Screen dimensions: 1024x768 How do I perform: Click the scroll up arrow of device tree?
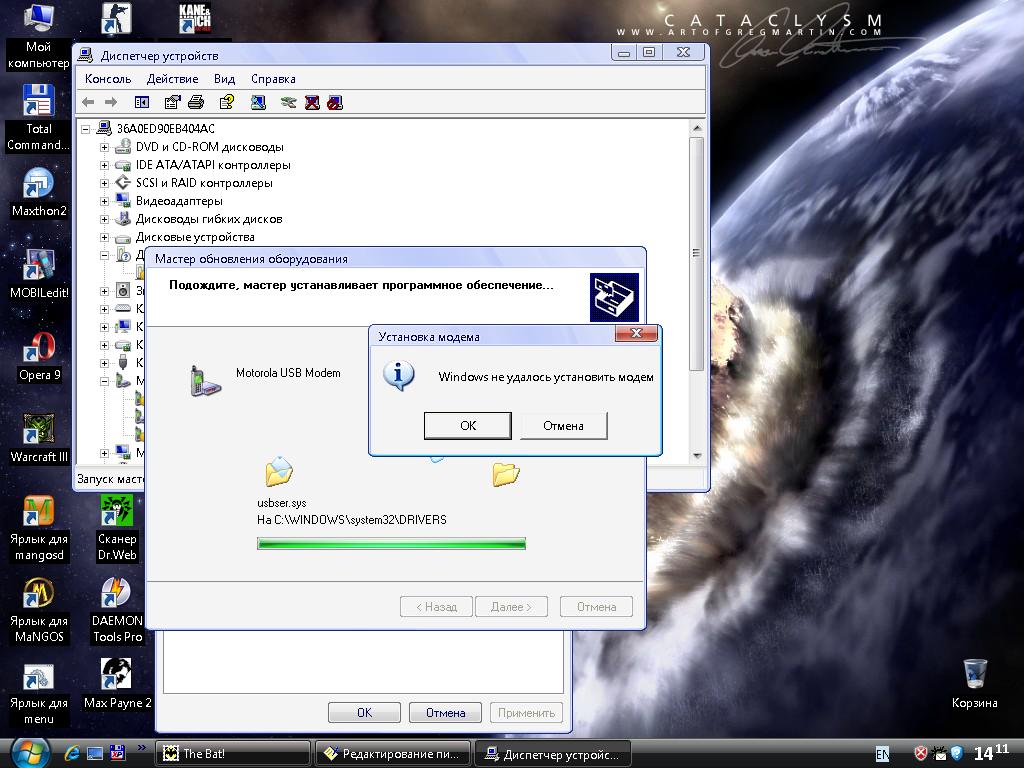697,128
